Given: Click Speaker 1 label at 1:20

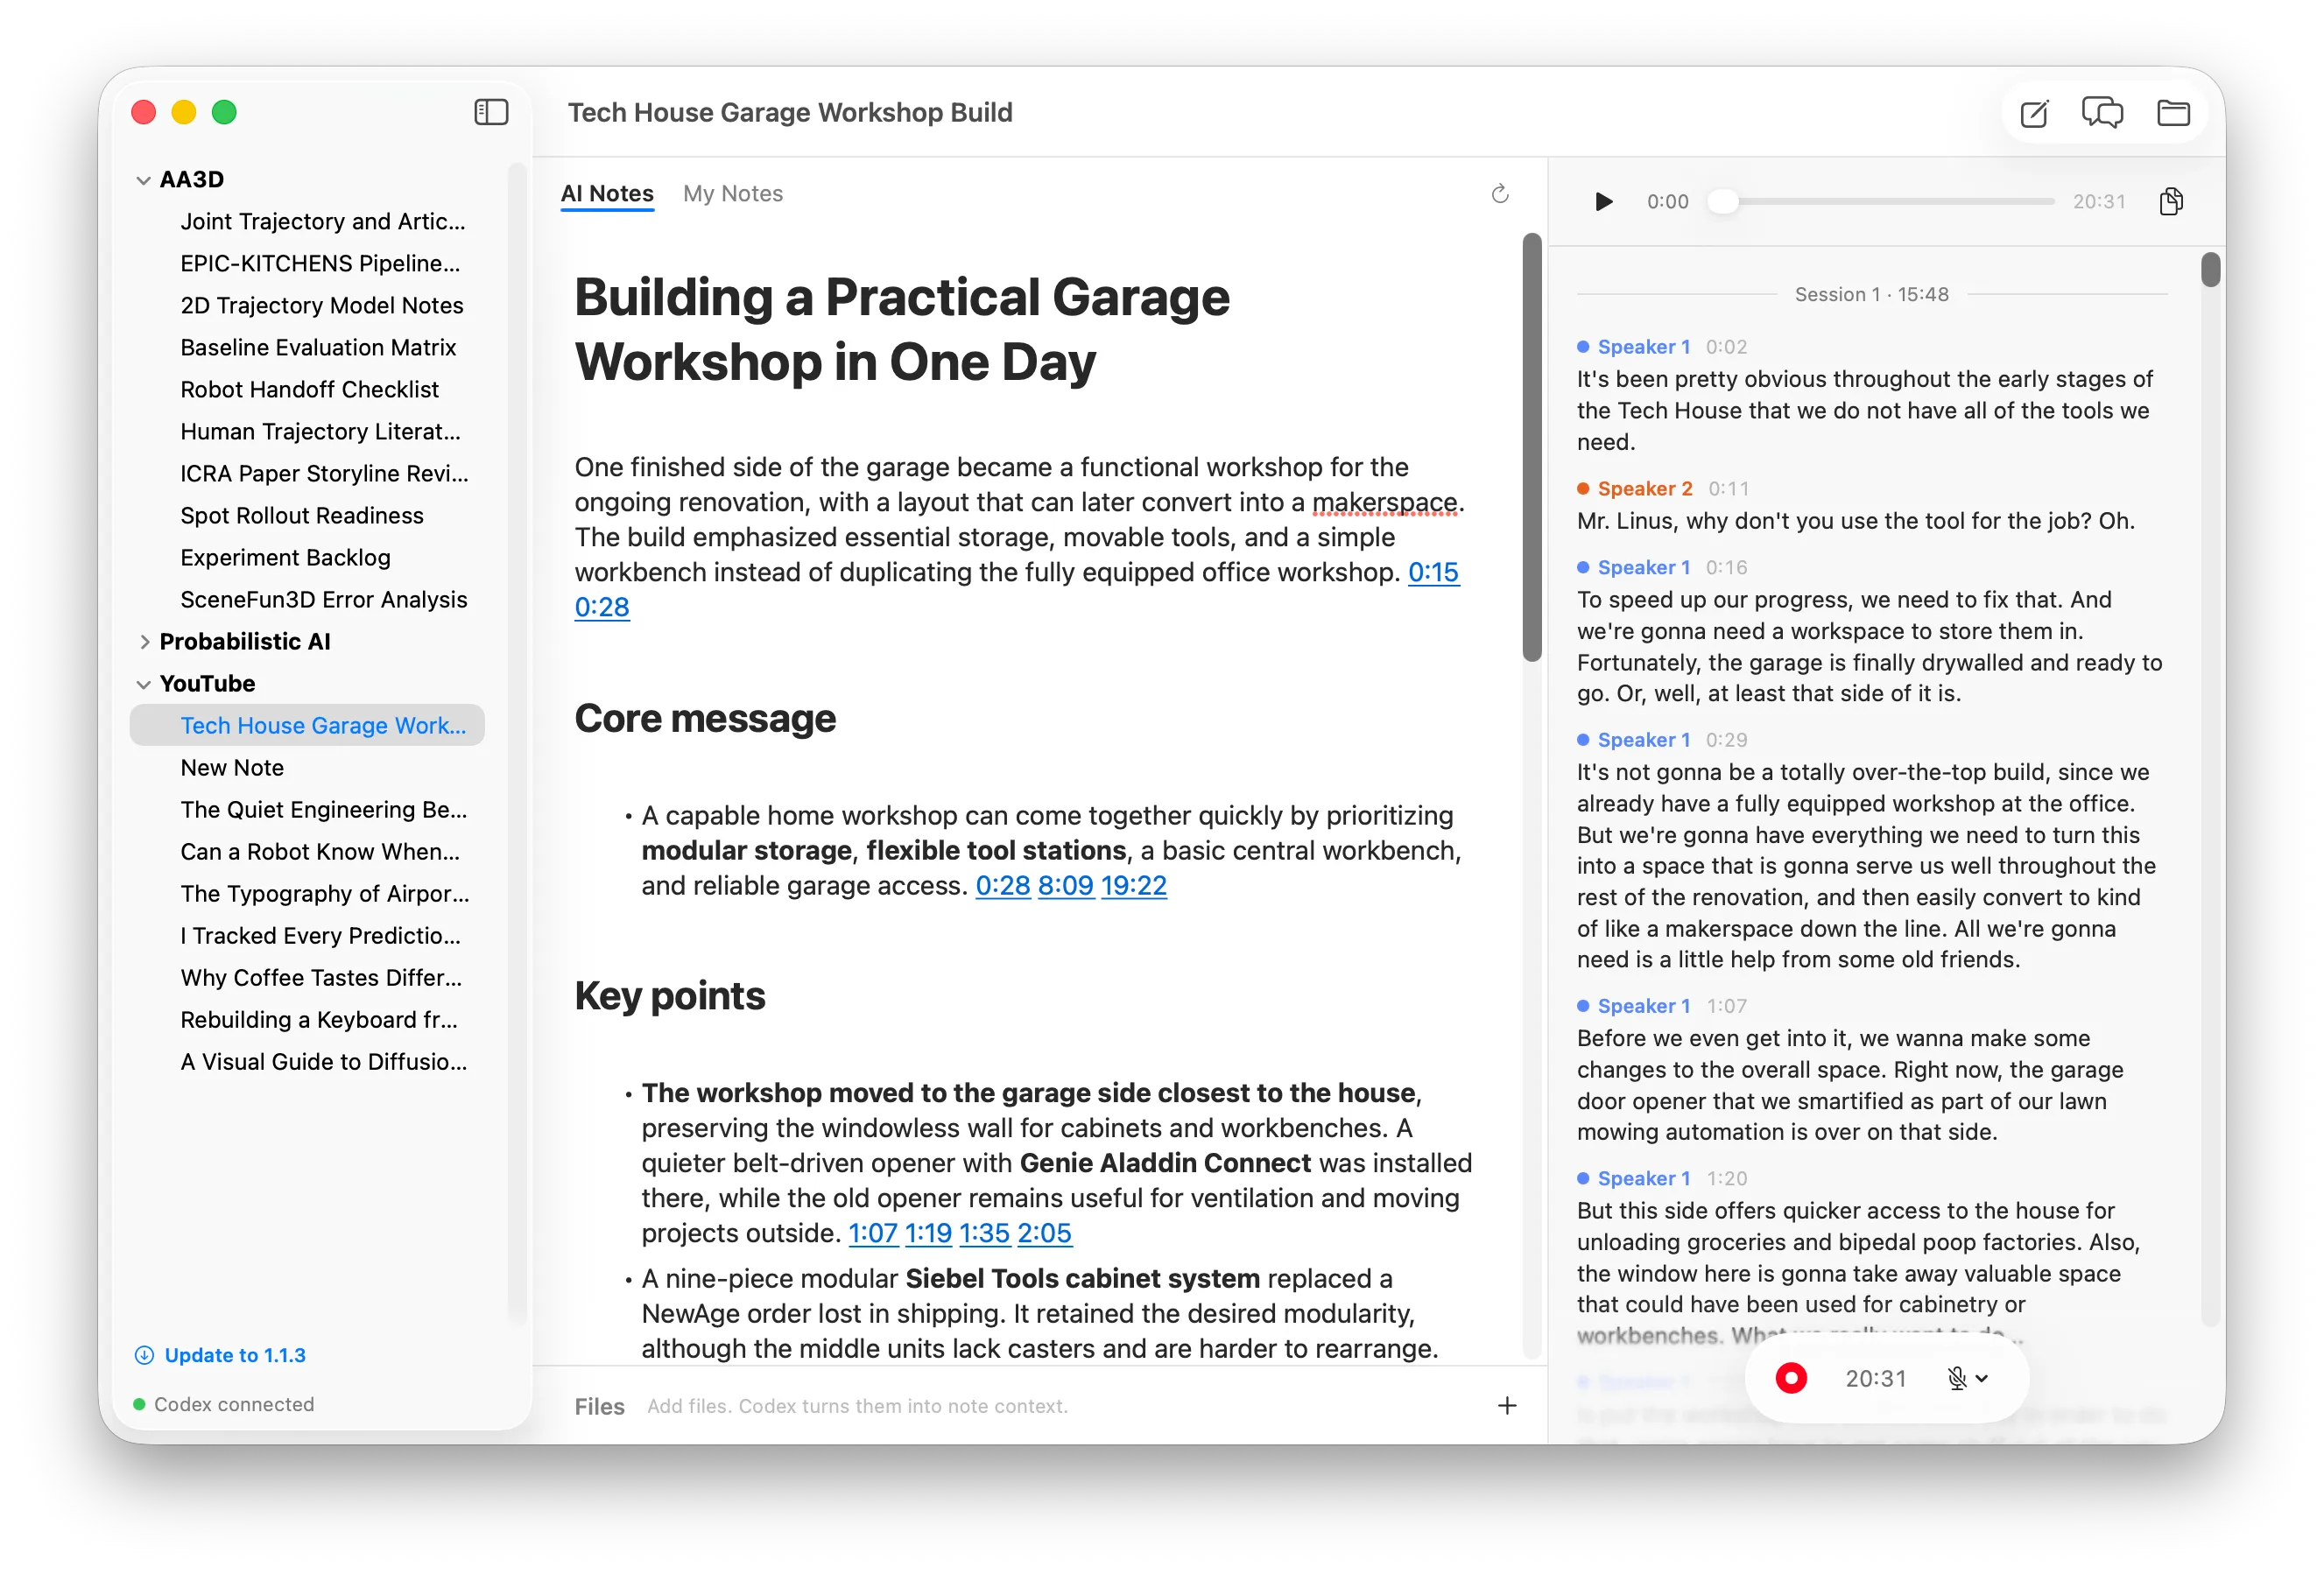Looking at the screenshot, I should [1643, 1179].
